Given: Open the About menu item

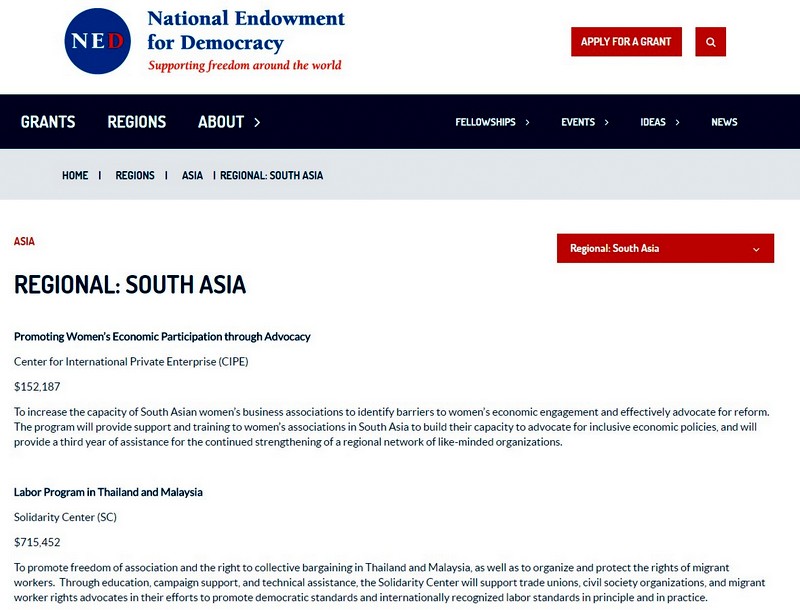Looking at the screenshot, I should pos(221,122).
